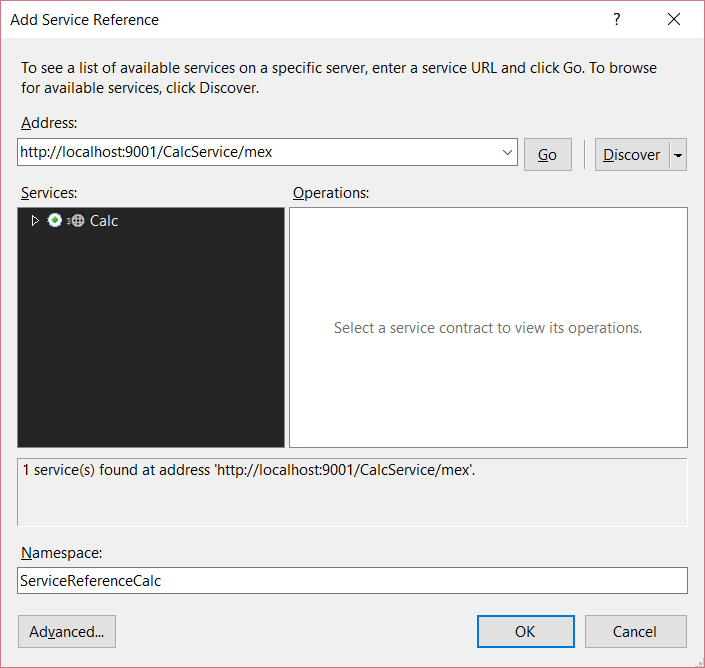
Task: Click the Operations pane placeholder text
Action: 488,328
